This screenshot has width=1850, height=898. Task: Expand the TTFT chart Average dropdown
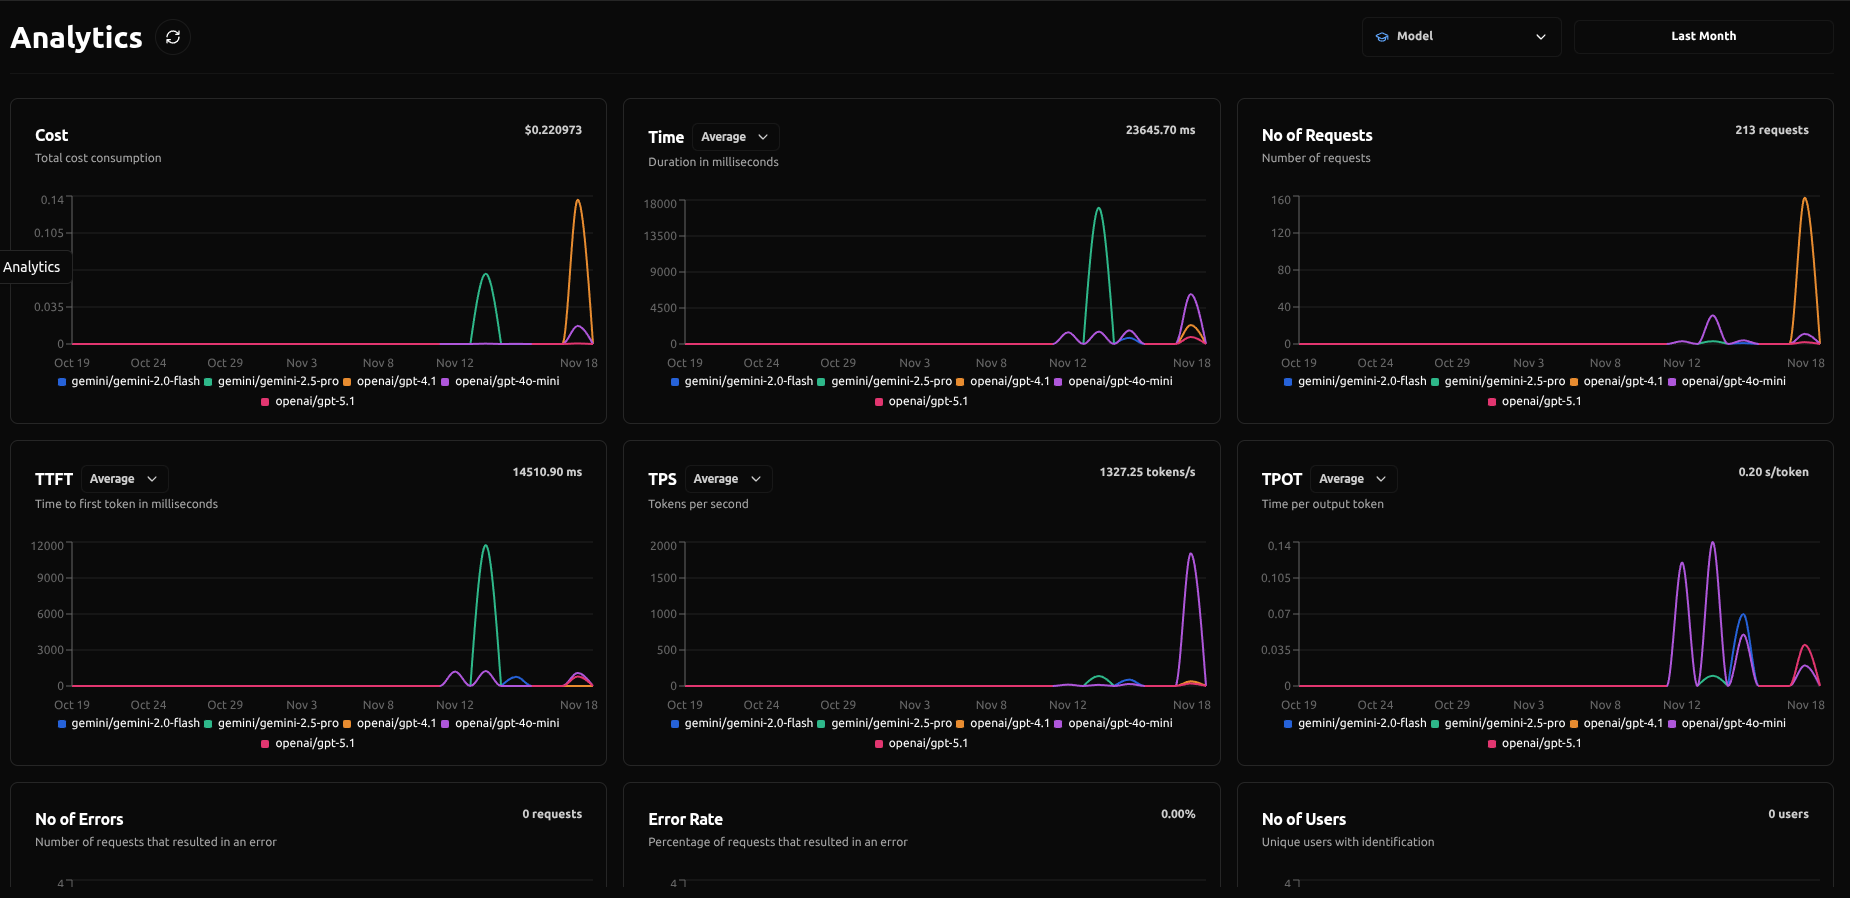[123, 479]
